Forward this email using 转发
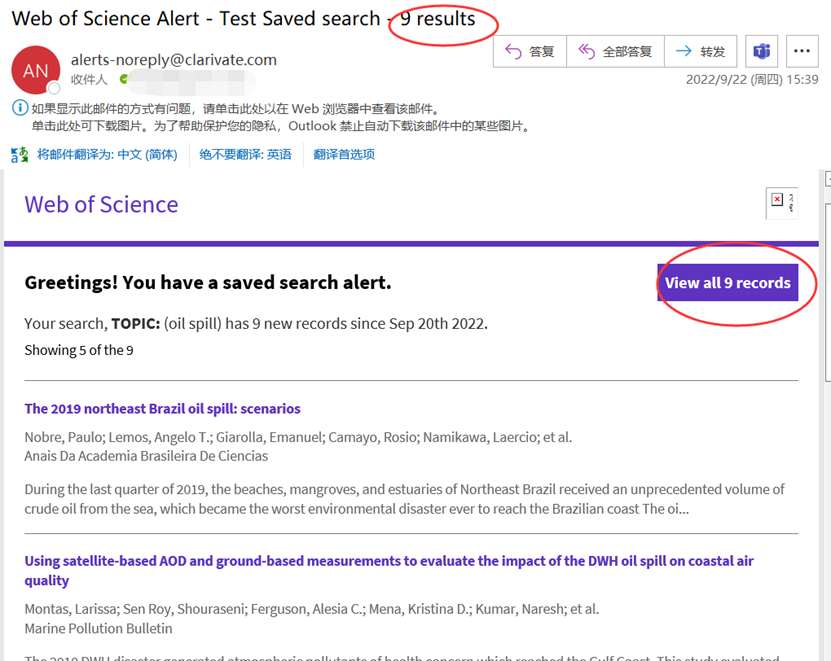The width and height of the screenshot is (831, 661). click(x=700, y=51)
